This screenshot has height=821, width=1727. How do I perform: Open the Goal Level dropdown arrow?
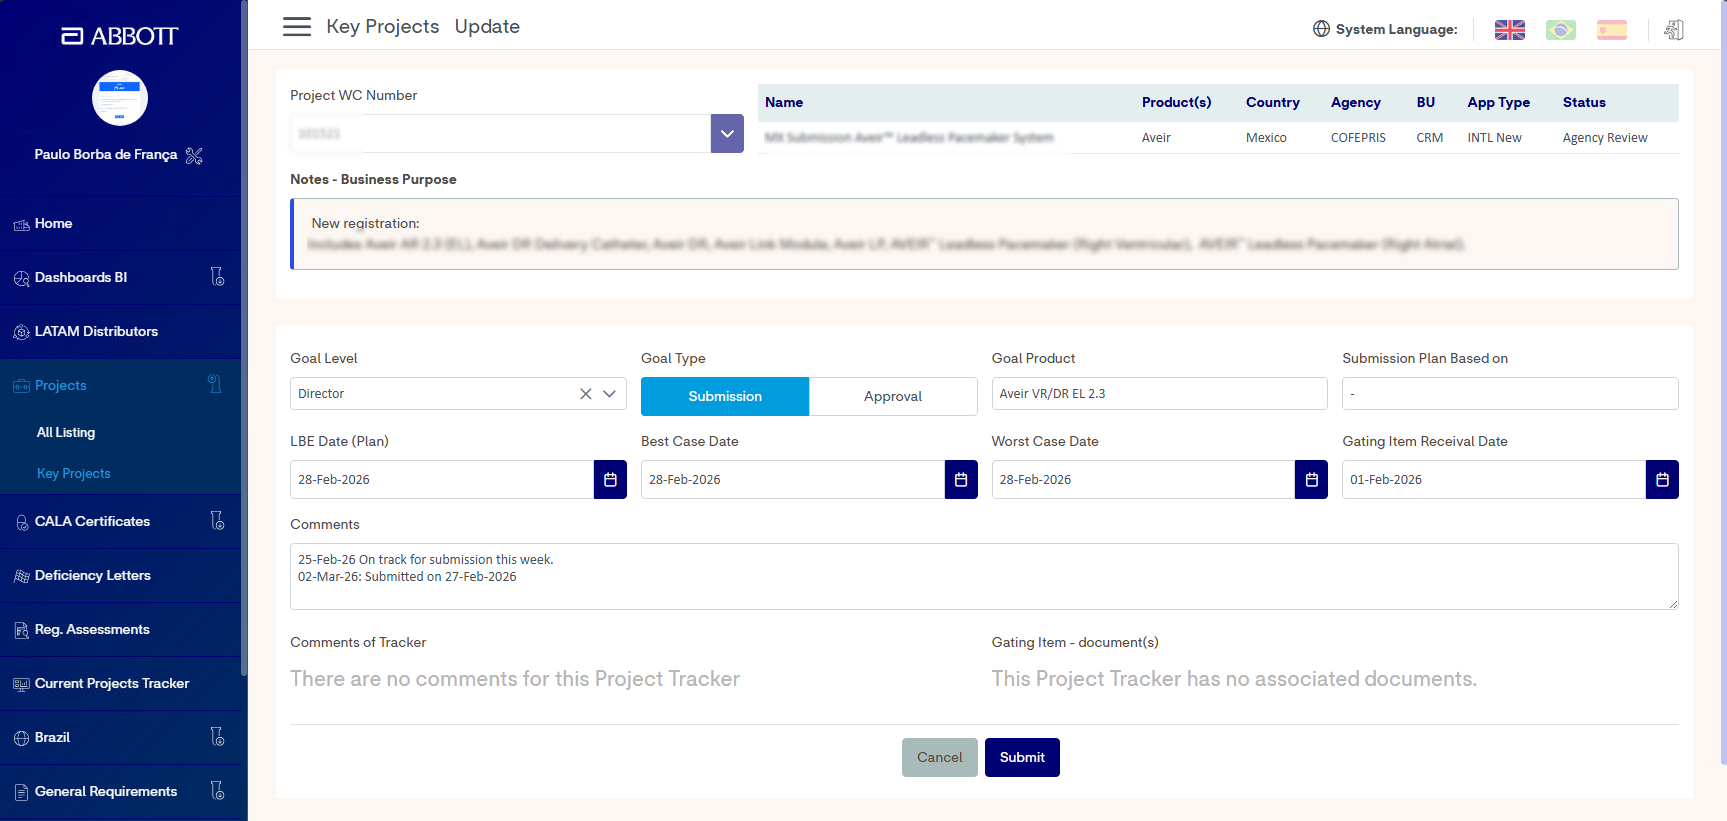click(609, 394)
